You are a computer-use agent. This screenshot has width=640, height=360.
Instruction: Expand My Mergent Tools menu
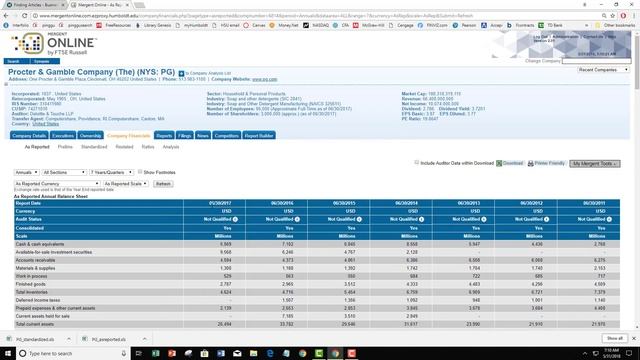(x=595, y=164)
